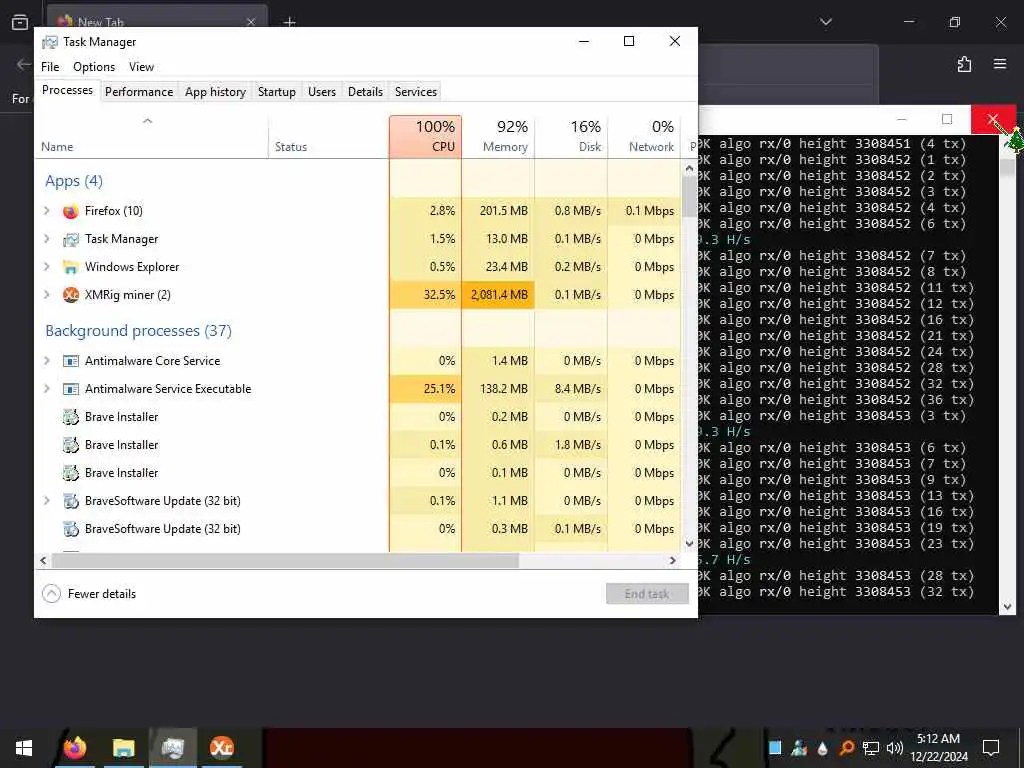
Task: Click the horizontal scrollbar in Task Manager
Action: tap(285, 560)
